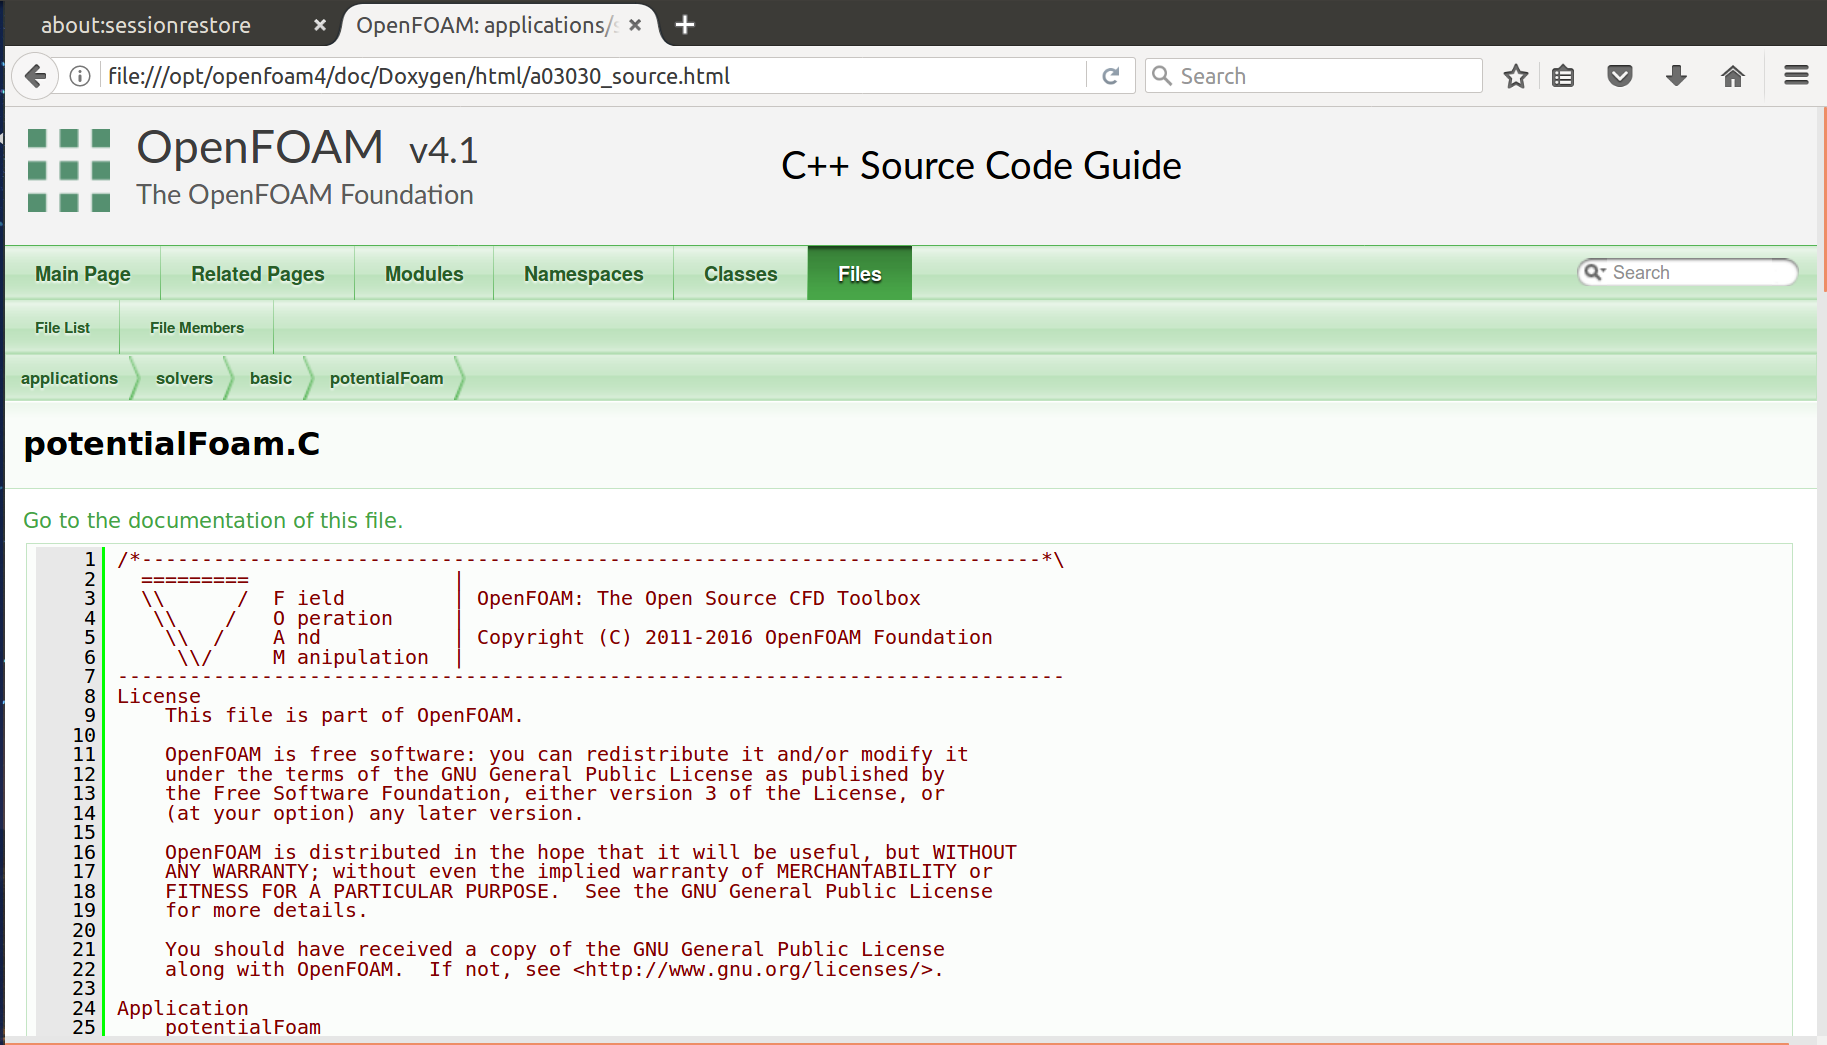Open the Related Pages tab
The image size is (1827, 1045).
click(258, 274)
